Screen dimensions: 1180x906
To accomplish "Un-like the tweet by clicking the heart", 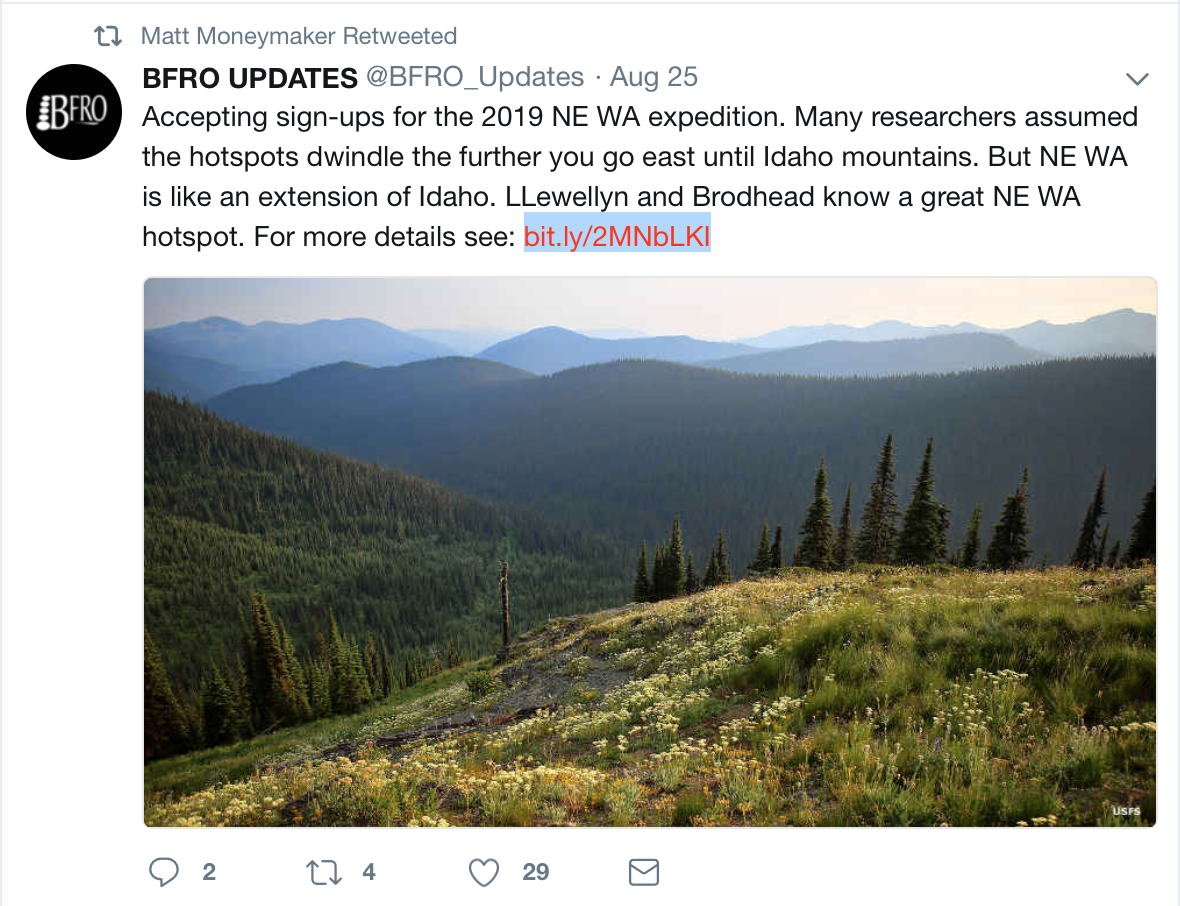I will click(483, 872).
